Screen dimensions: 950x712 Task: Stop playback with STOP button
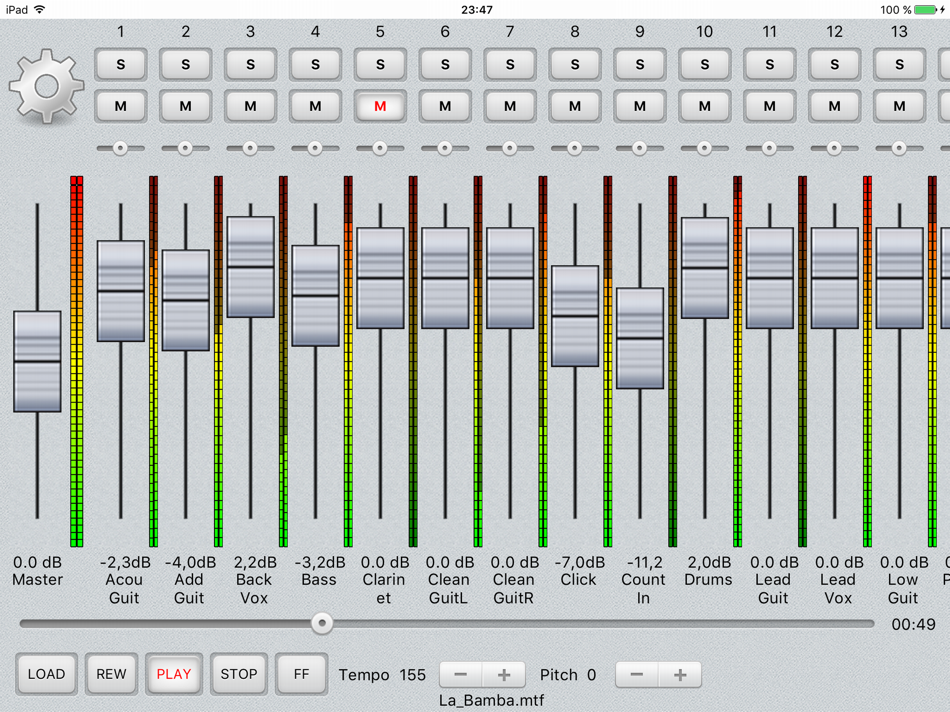tap(239, 674)
